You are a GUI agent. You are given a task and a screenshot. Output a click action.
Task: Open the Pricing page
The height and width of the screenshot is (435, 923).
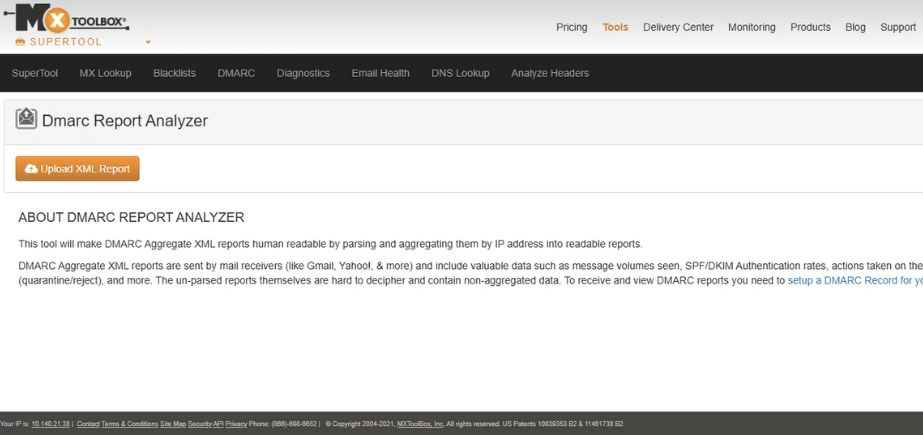572,27
